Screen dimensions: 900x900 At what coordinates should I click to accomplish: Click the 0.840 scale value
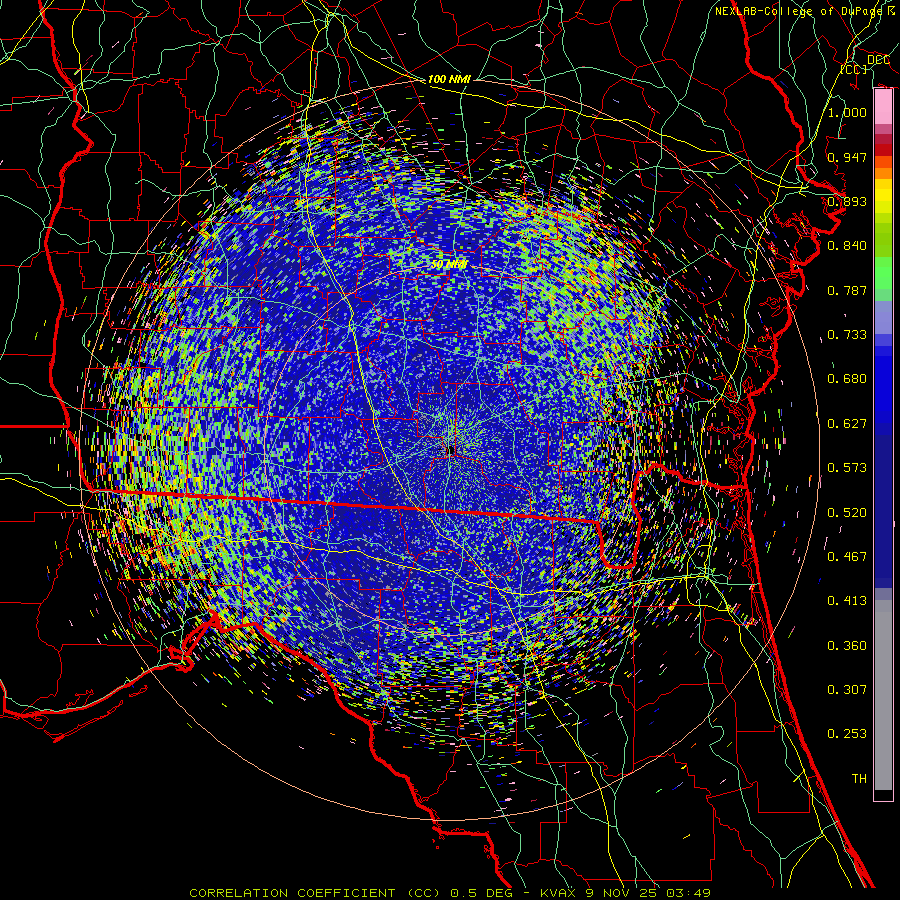(x=847, y=246)
